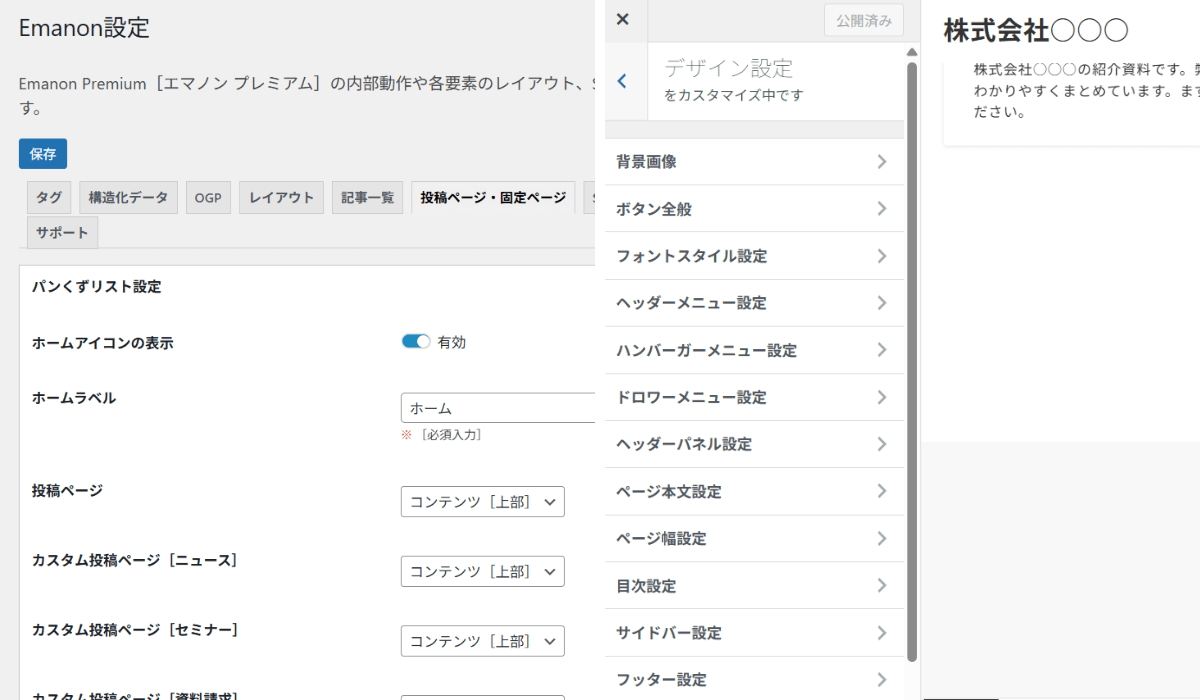Image resolution: width=1200 pixels, height=700 pixels.
Task: Click the chevron beside フッター設定
Action: coord(881,679)
